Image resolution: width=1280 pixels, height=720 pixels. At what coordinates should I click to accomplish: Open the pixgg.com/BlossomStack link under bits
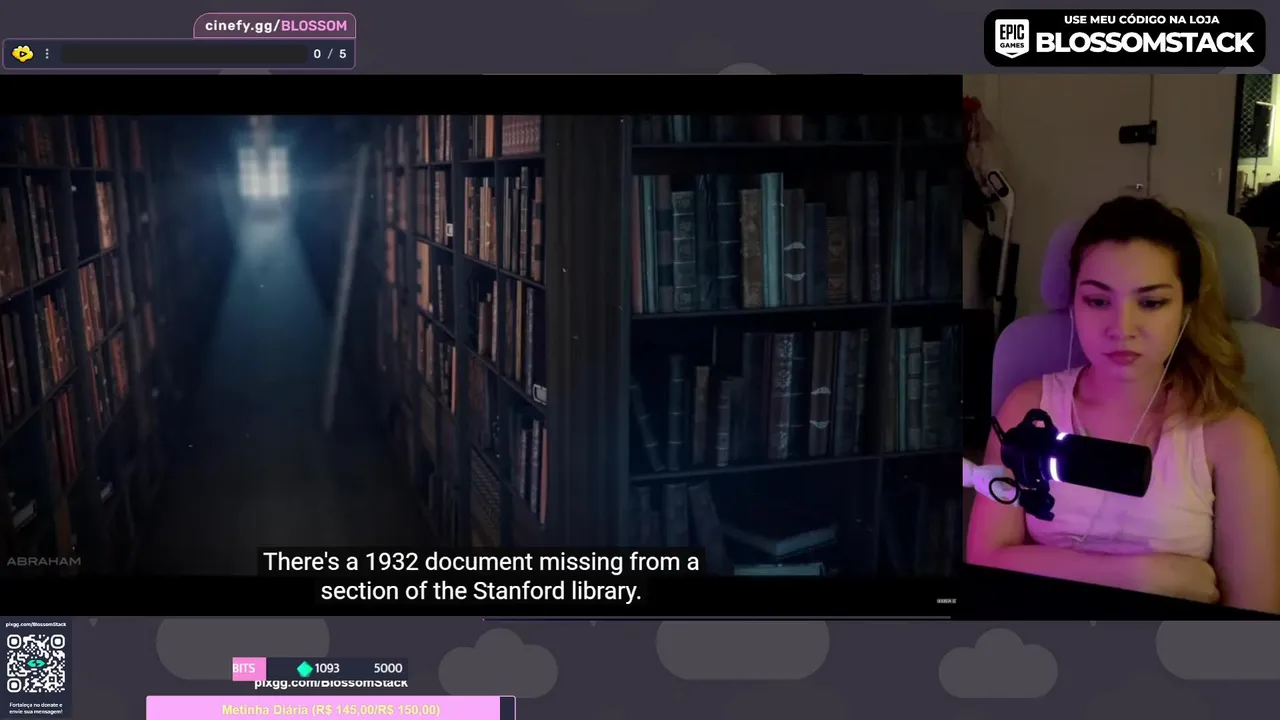click(x=331, y=683)
